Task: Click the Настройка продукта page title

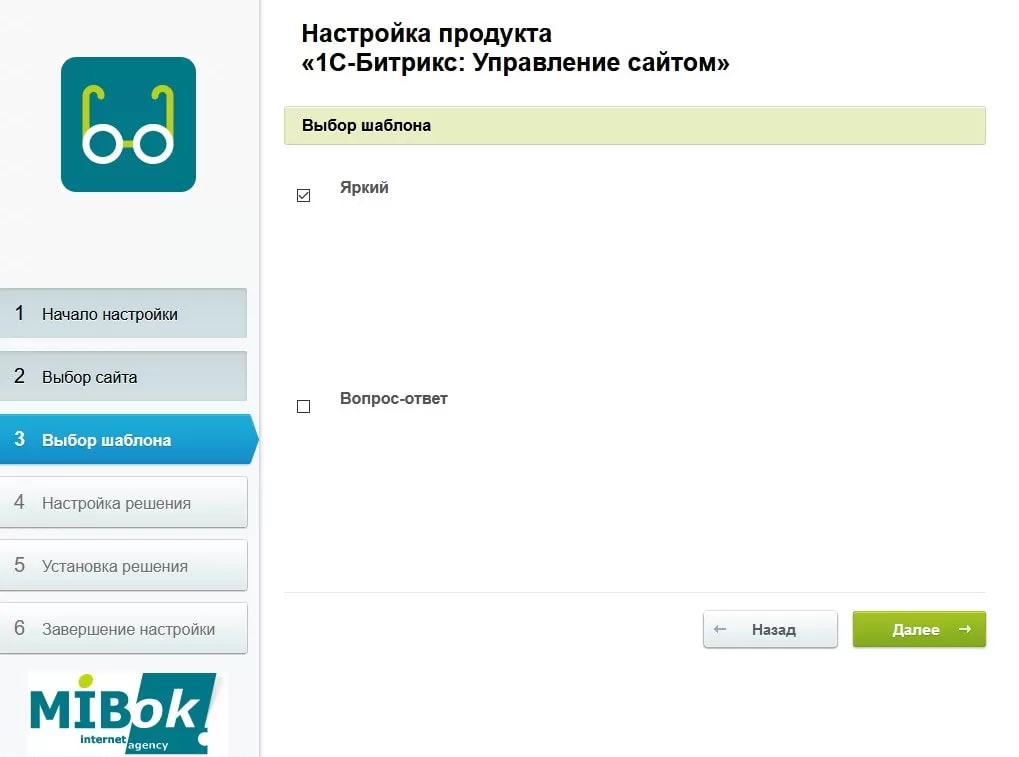Action: pyautogui.click(x=515, y=48)
